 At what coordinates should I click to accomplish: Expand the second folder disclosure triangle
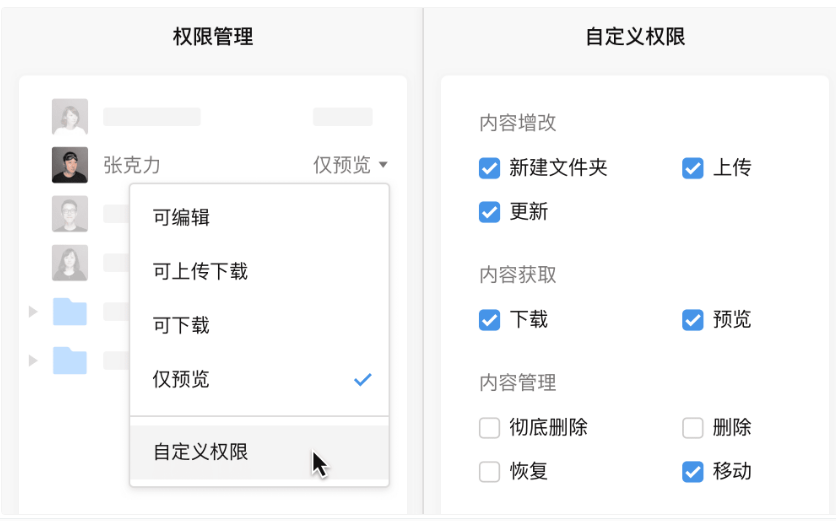pyautogui.click(x=33, y=360)
